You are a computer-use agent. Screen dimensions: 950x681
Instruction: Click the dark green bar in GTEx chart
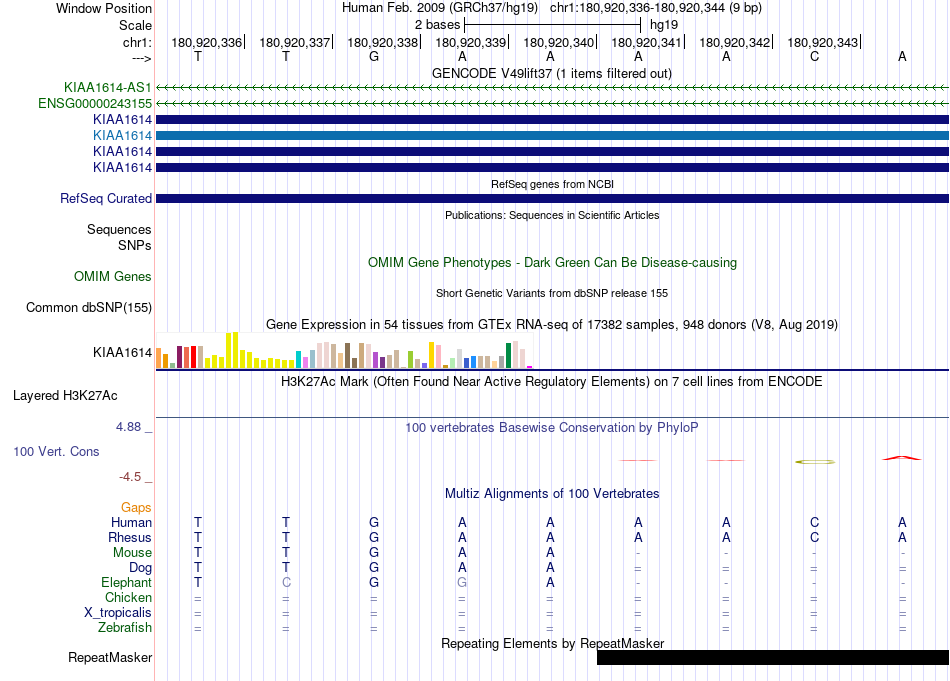tap(509, 356)
